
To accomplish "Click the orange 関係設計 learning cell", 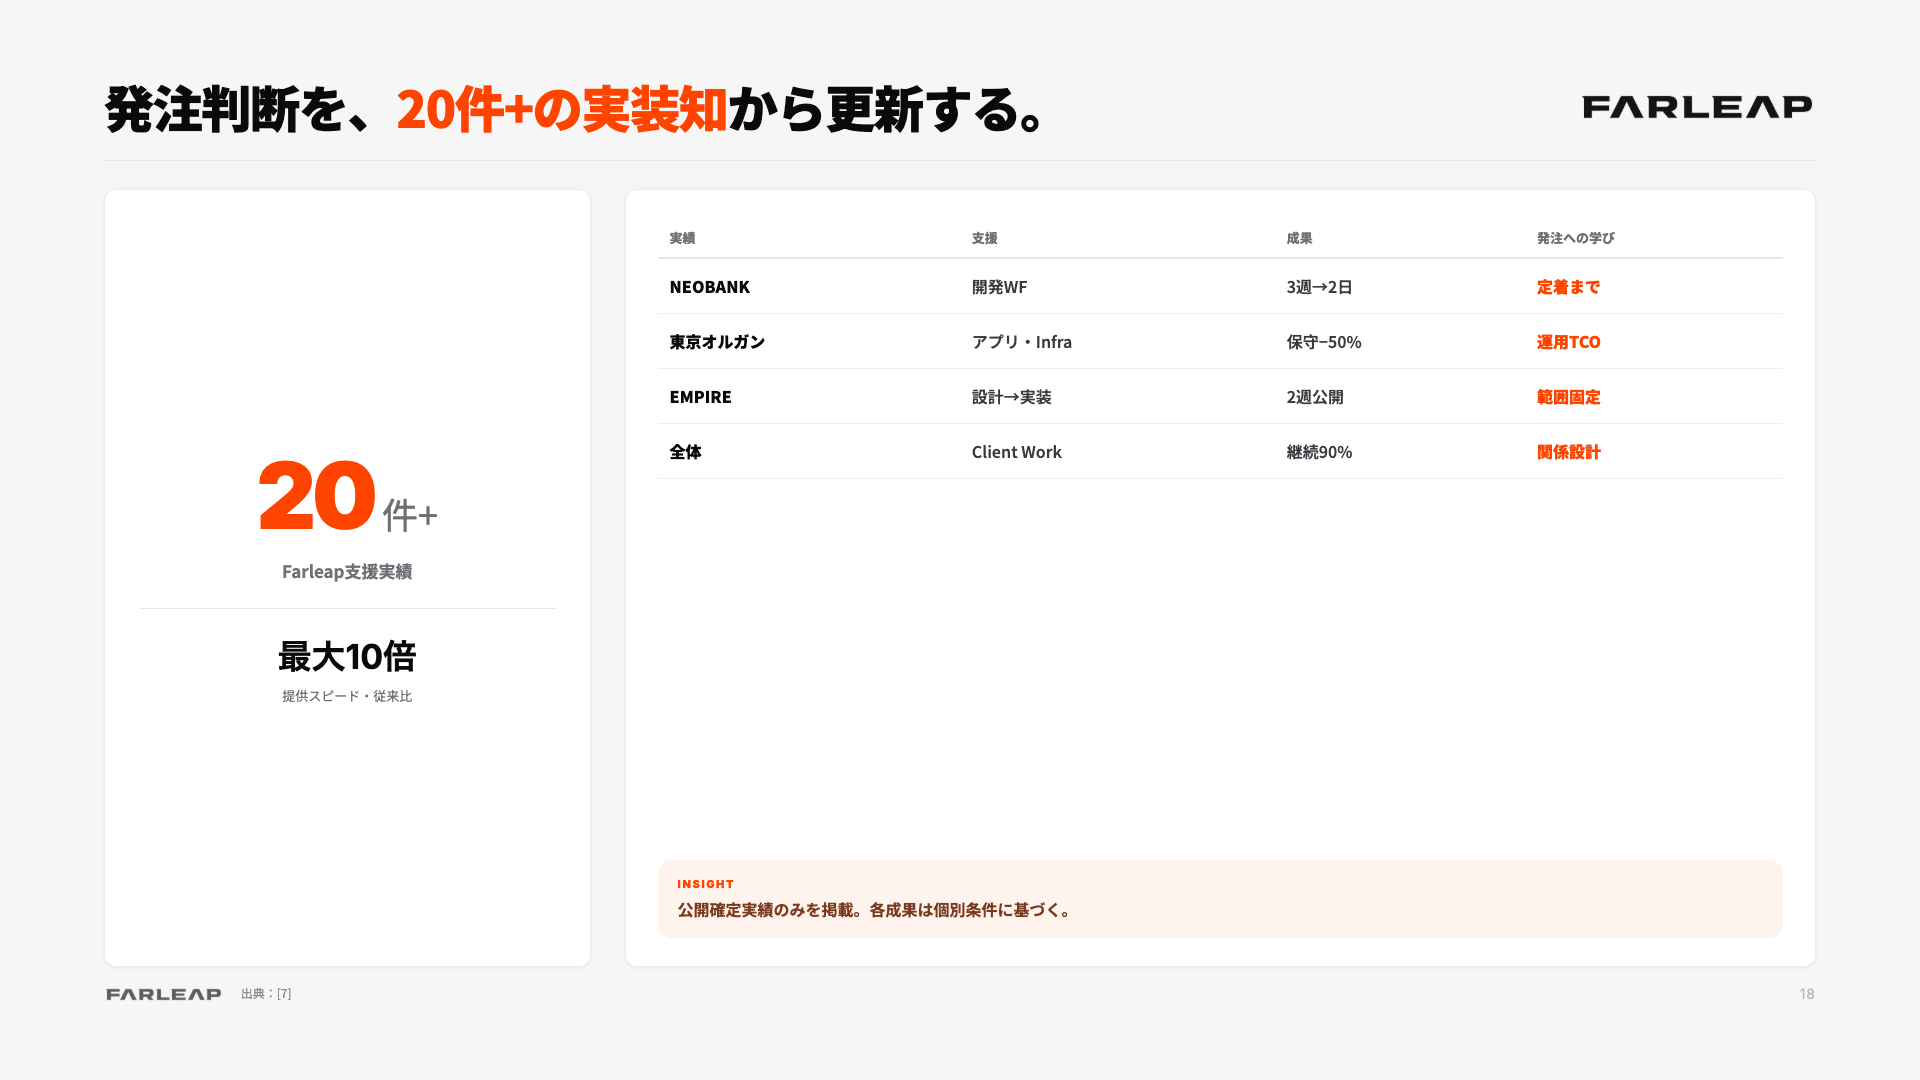I will [1568, 452].
